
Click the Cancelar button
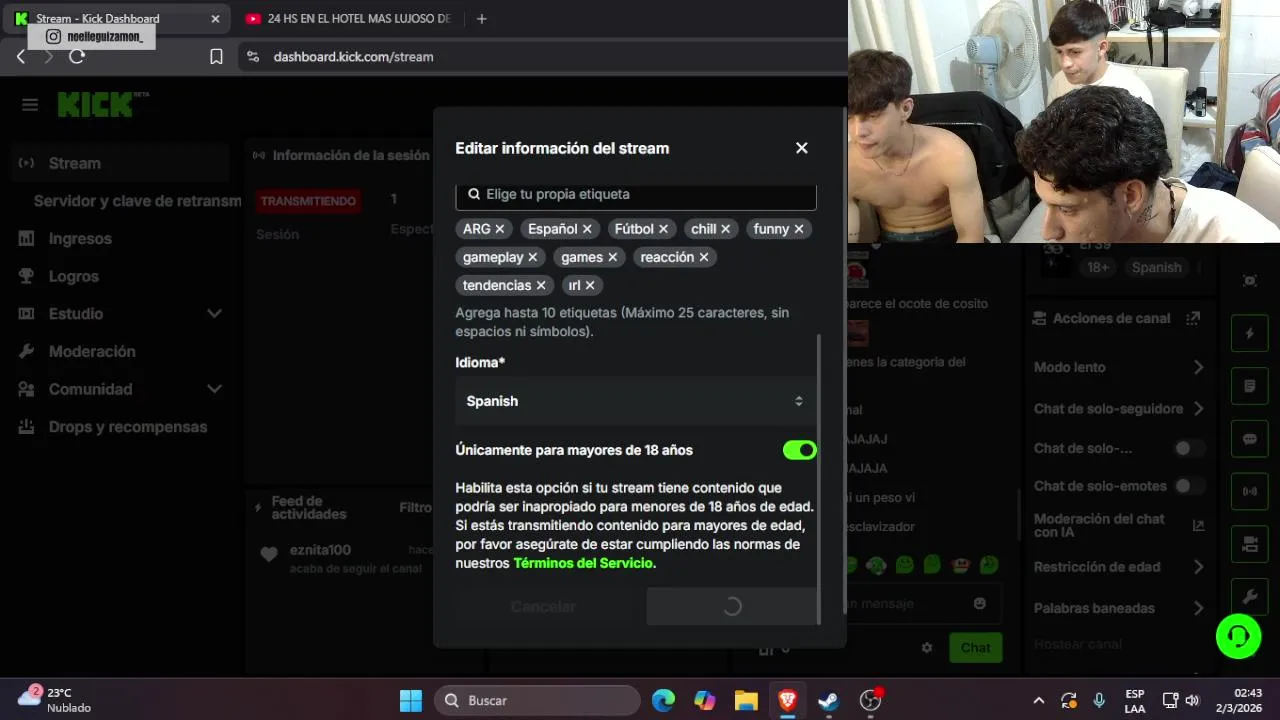(543, 606)
